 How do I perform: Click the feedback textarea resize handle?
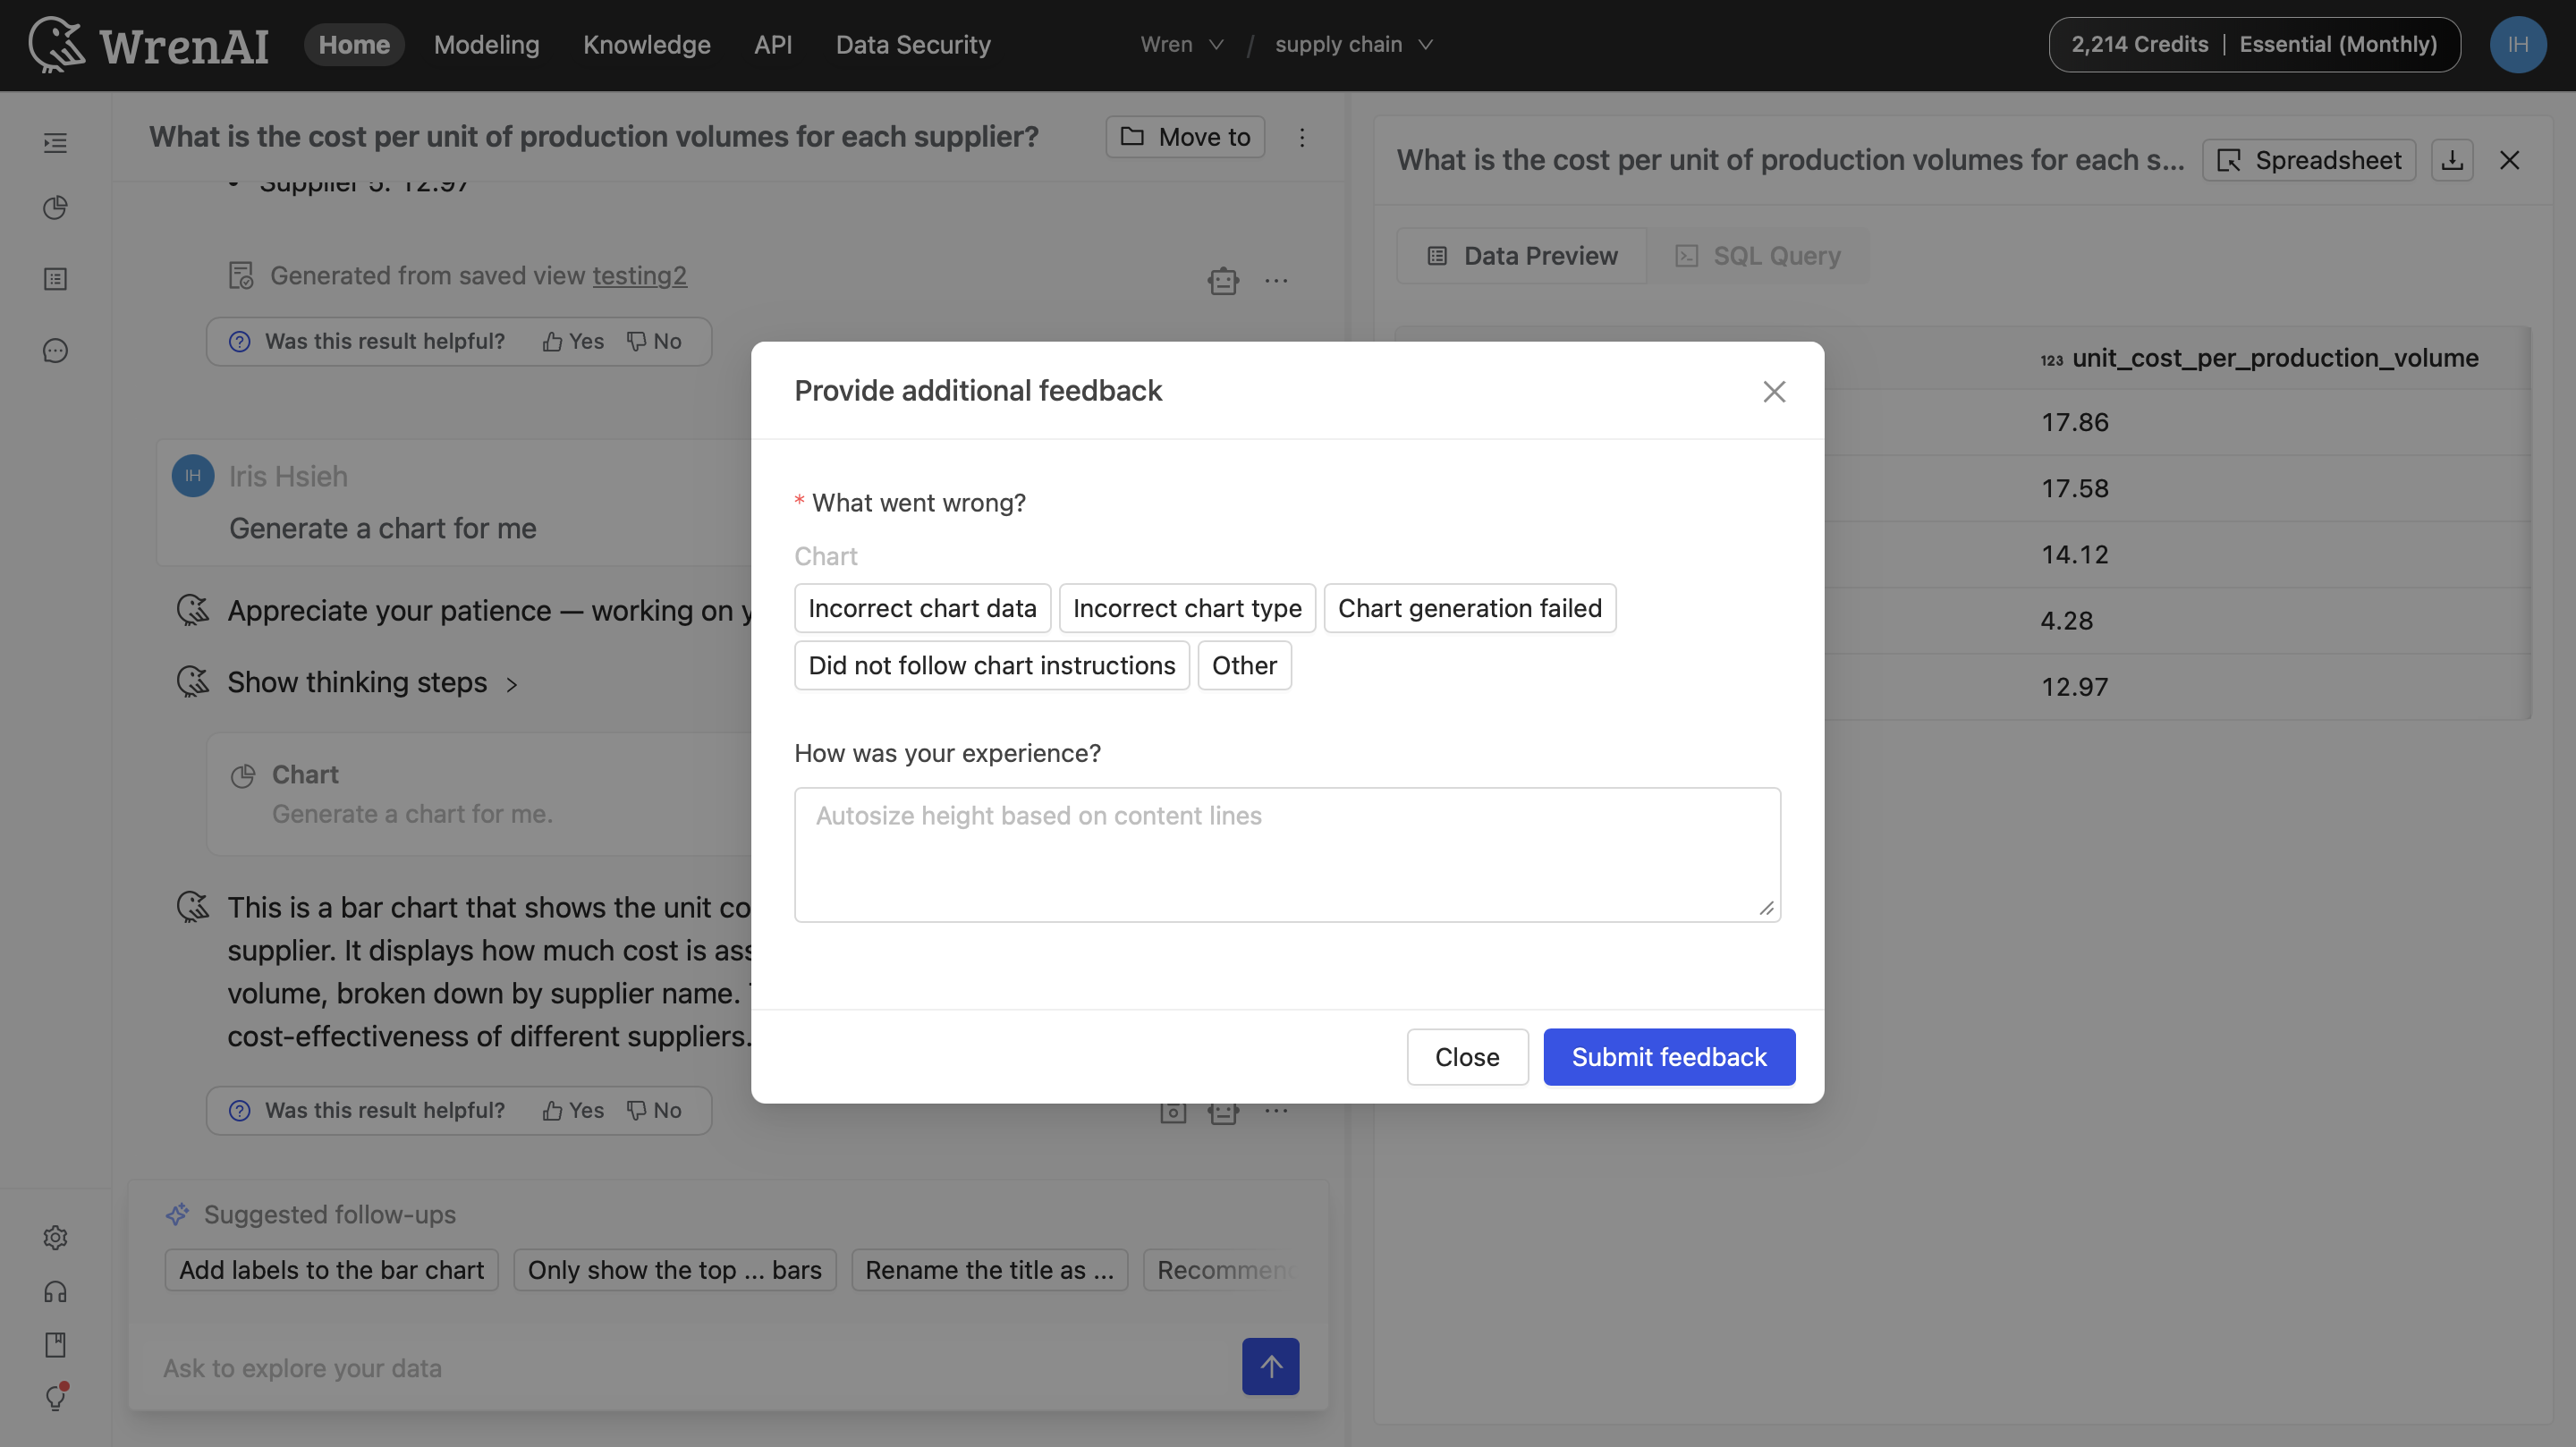tap(1768, 908)
